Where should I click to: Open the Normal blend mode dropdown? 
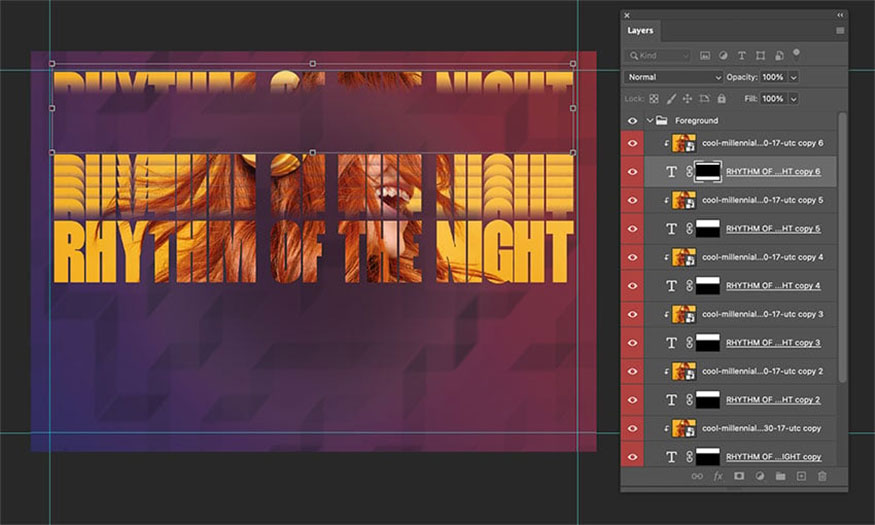(674, 77)
